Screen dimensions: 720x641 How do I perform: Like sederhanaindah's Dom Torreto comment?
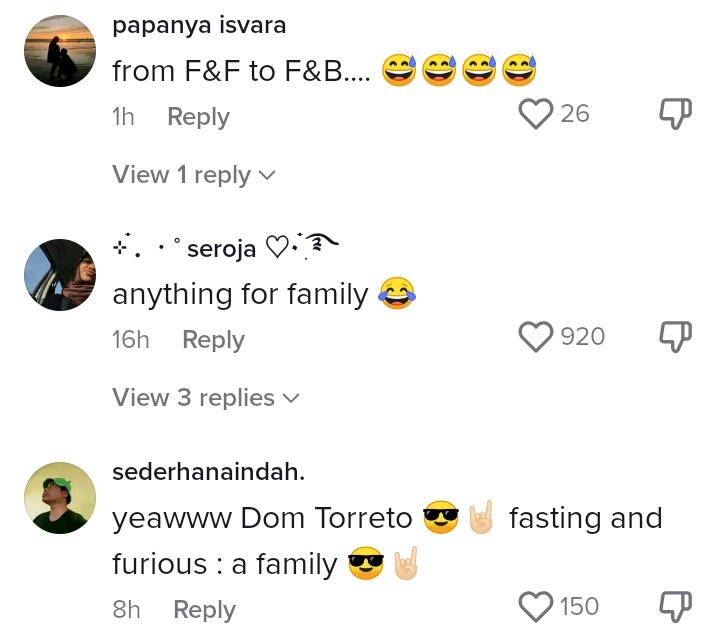tap(536, 607)
